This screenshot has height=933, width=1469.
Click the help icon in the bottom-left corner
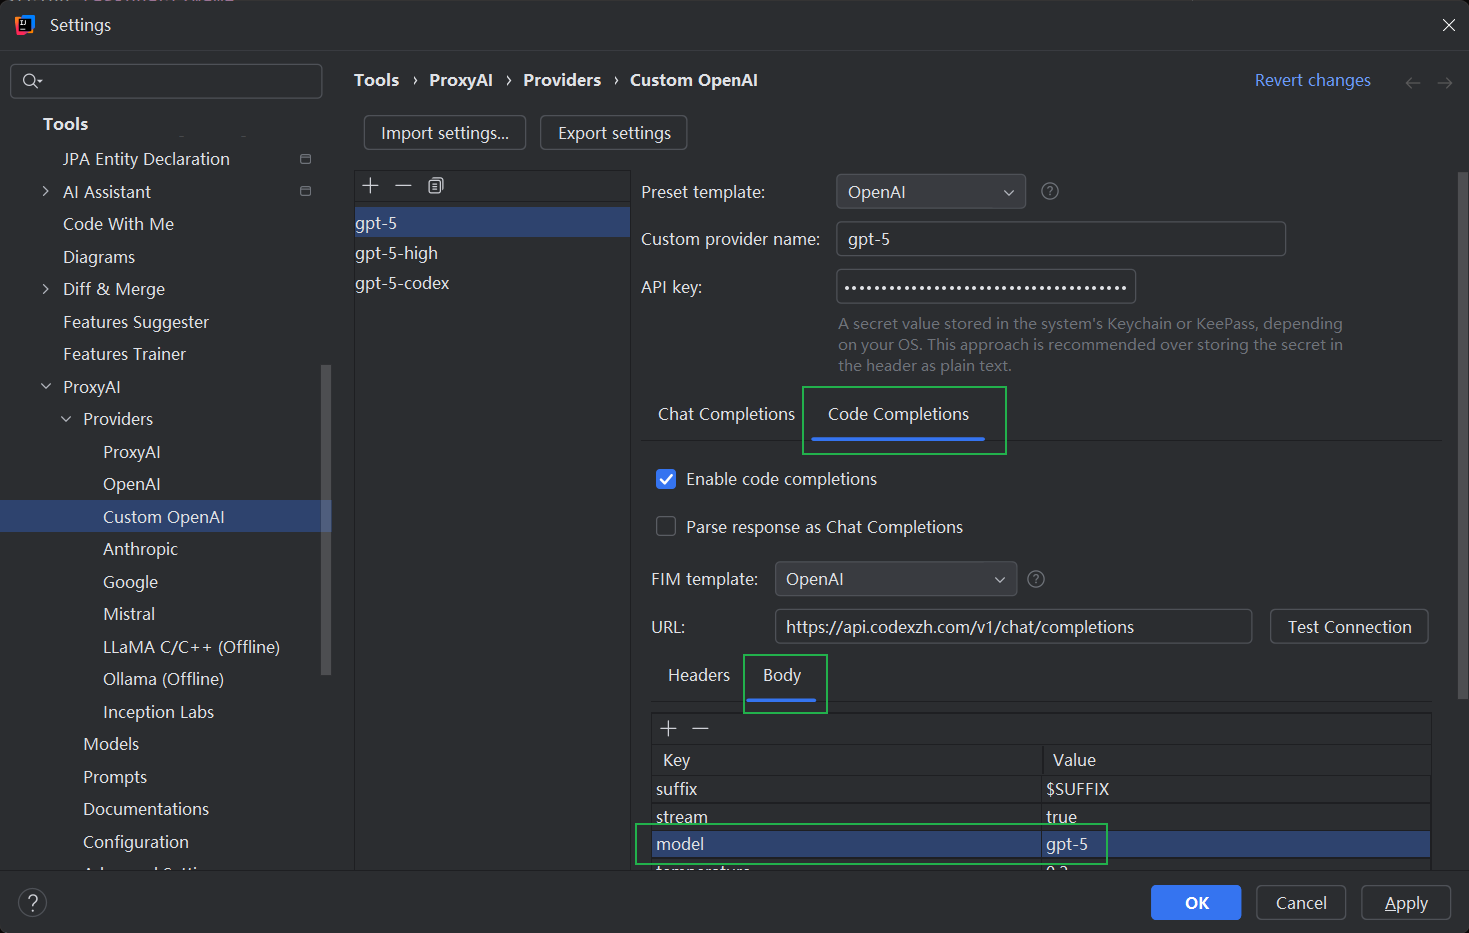pos(32,902)
